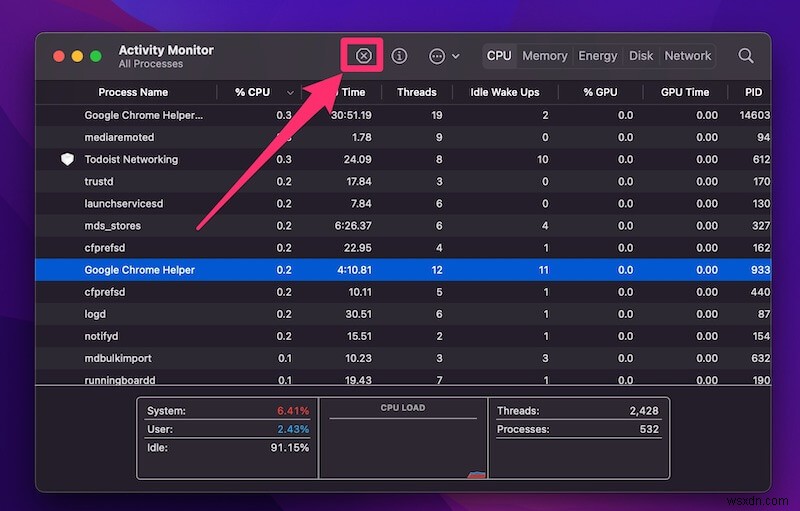Toggle the % CPU sort direction chevron
This screenshot has width=800, height=511.
click(x=290, y=93)
